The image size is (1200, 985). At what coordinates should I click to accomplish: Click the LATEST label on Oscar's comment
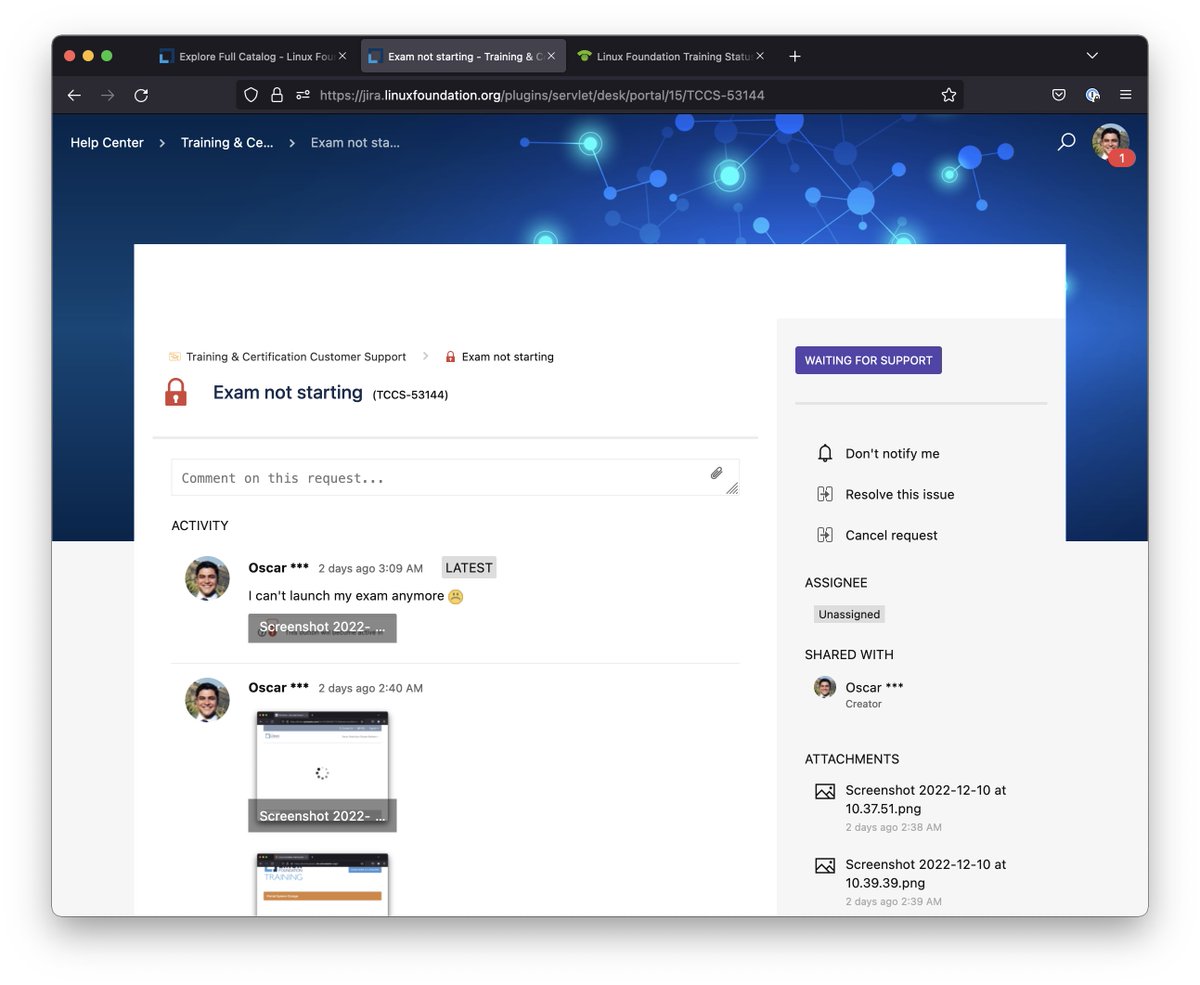(x=469, y=568)
